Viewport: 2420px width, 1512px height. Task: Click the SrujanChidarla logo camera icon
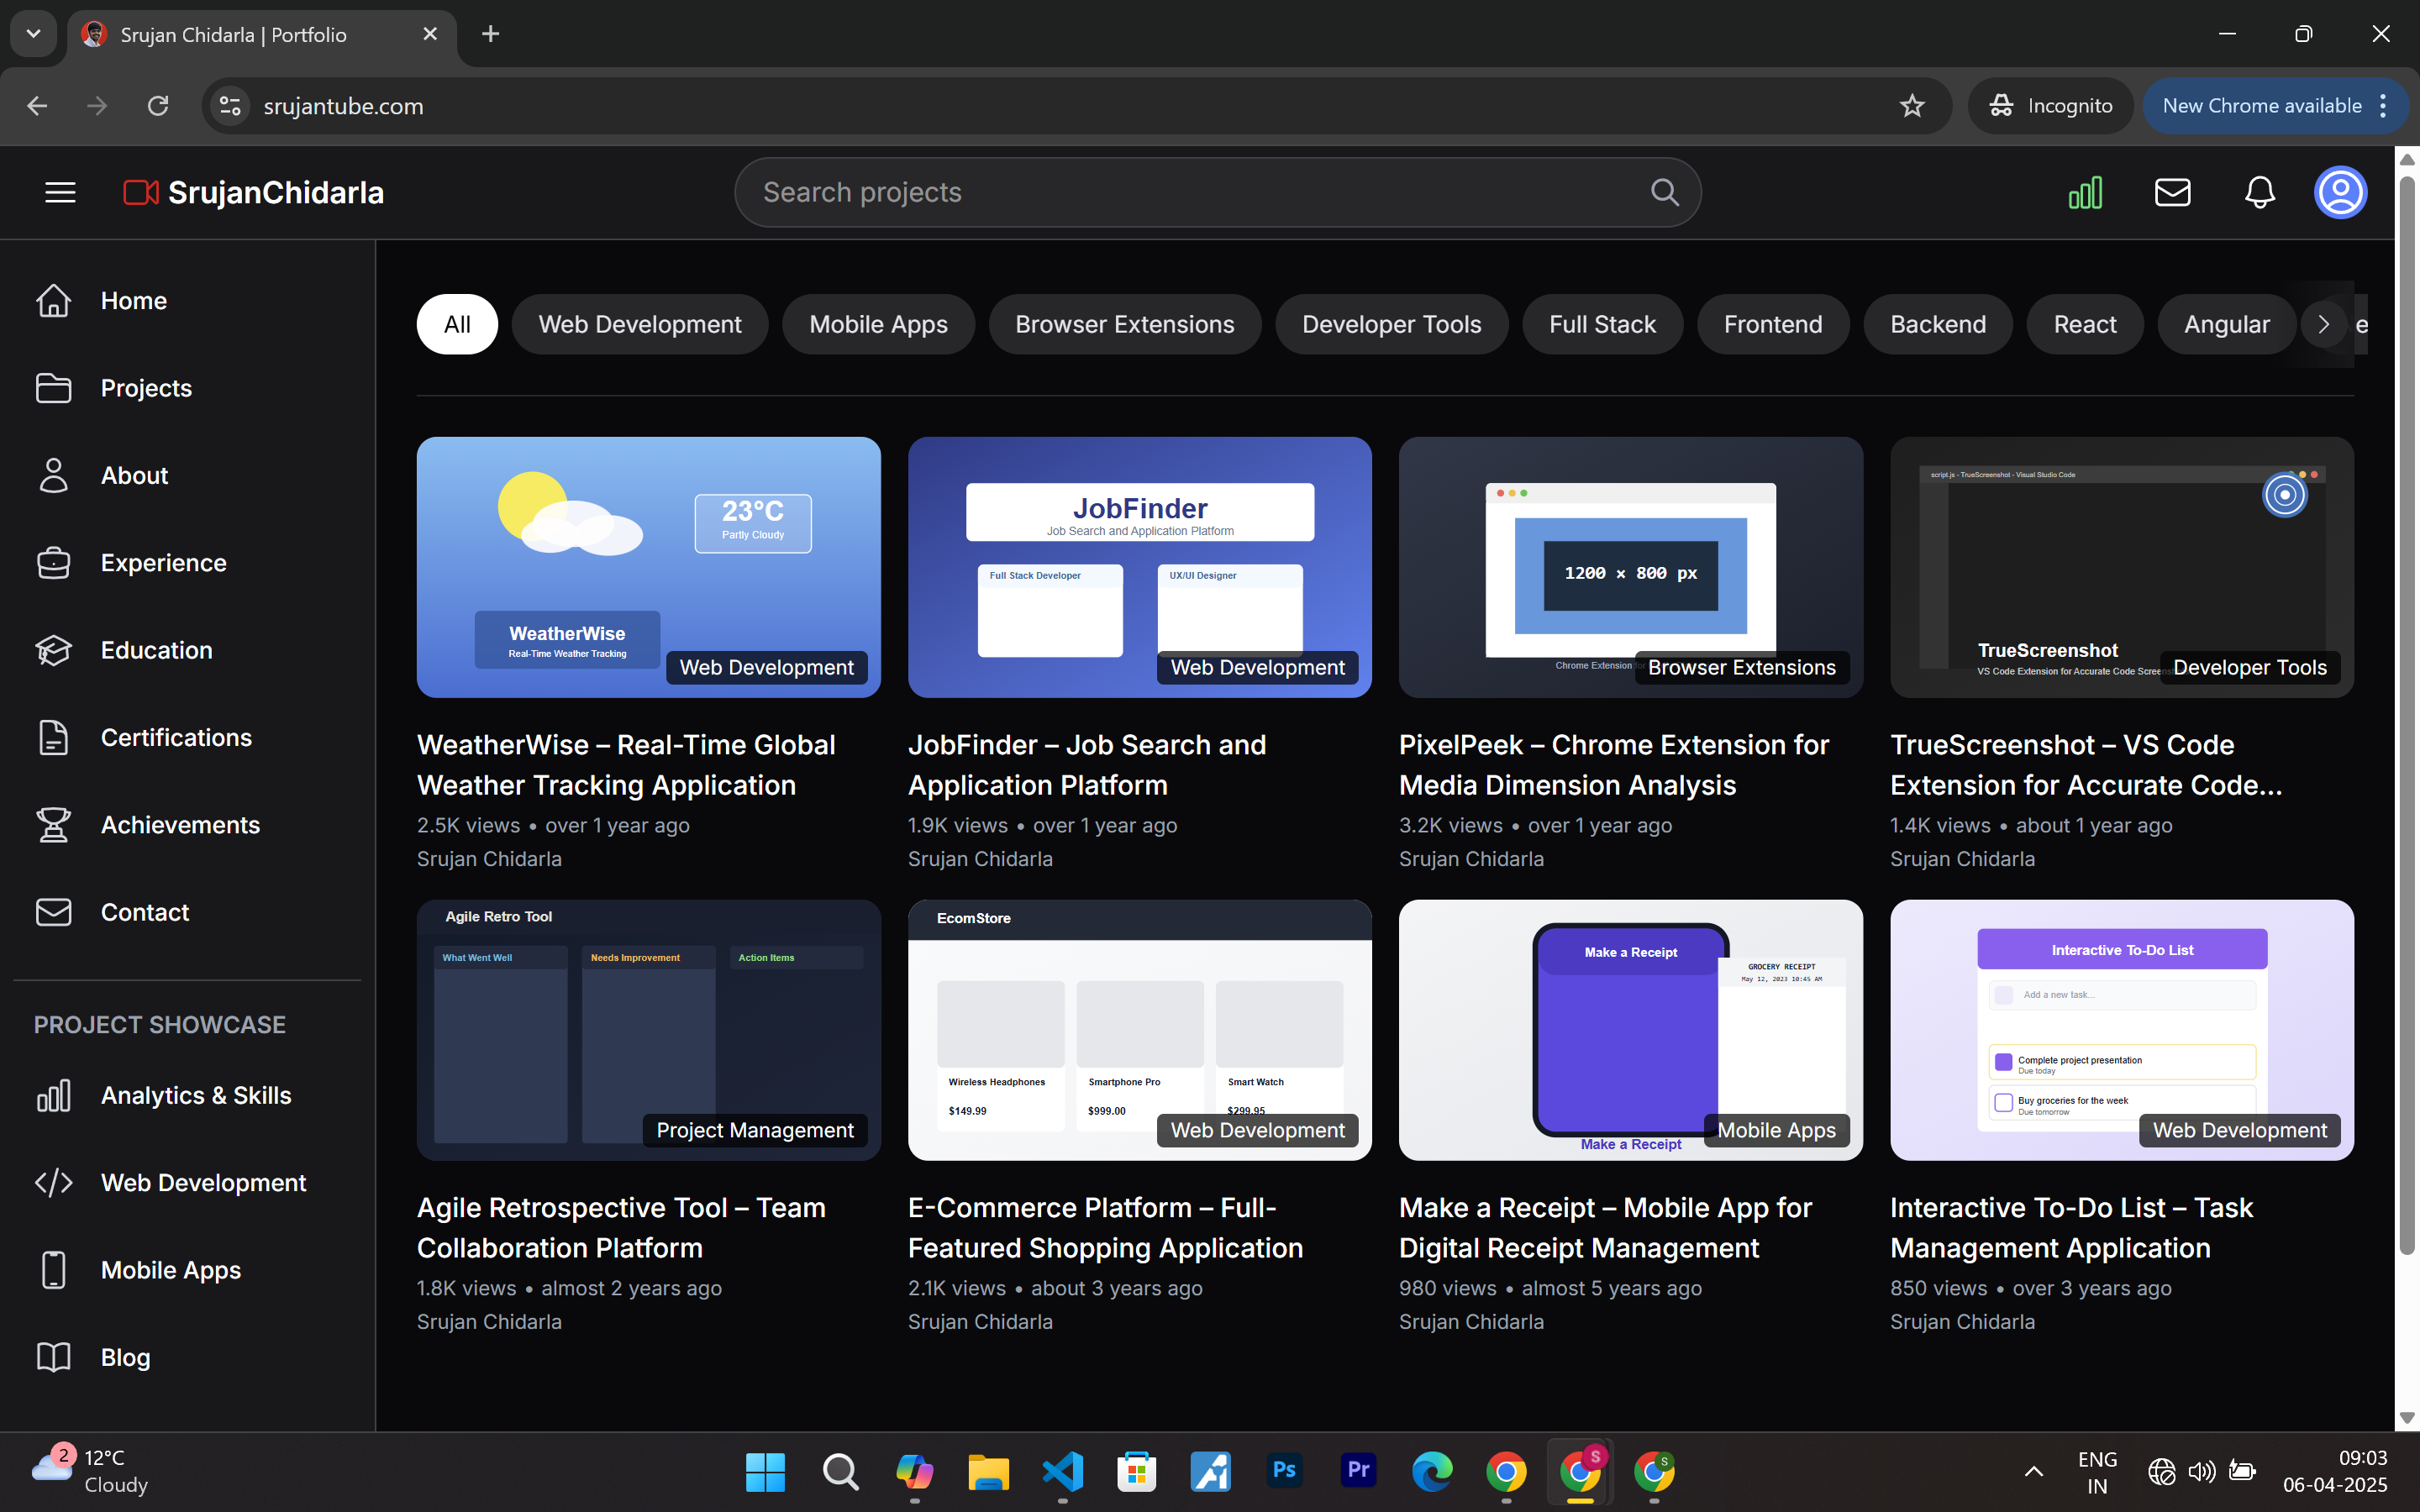click(140, 192)
